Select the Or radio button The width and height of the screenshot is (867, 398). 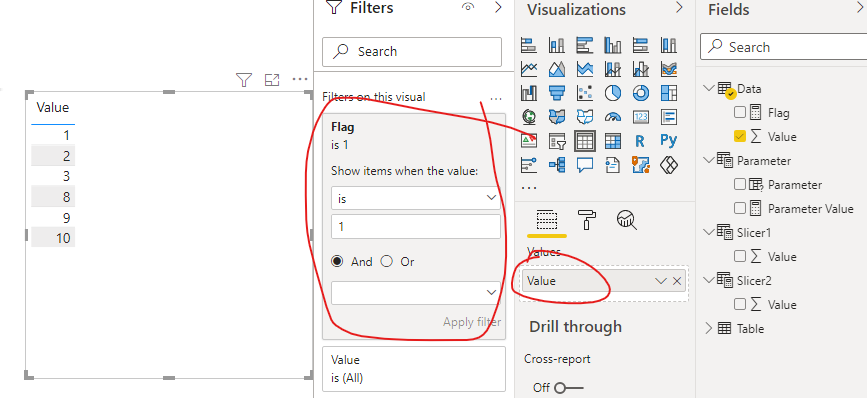click(387, 261)
